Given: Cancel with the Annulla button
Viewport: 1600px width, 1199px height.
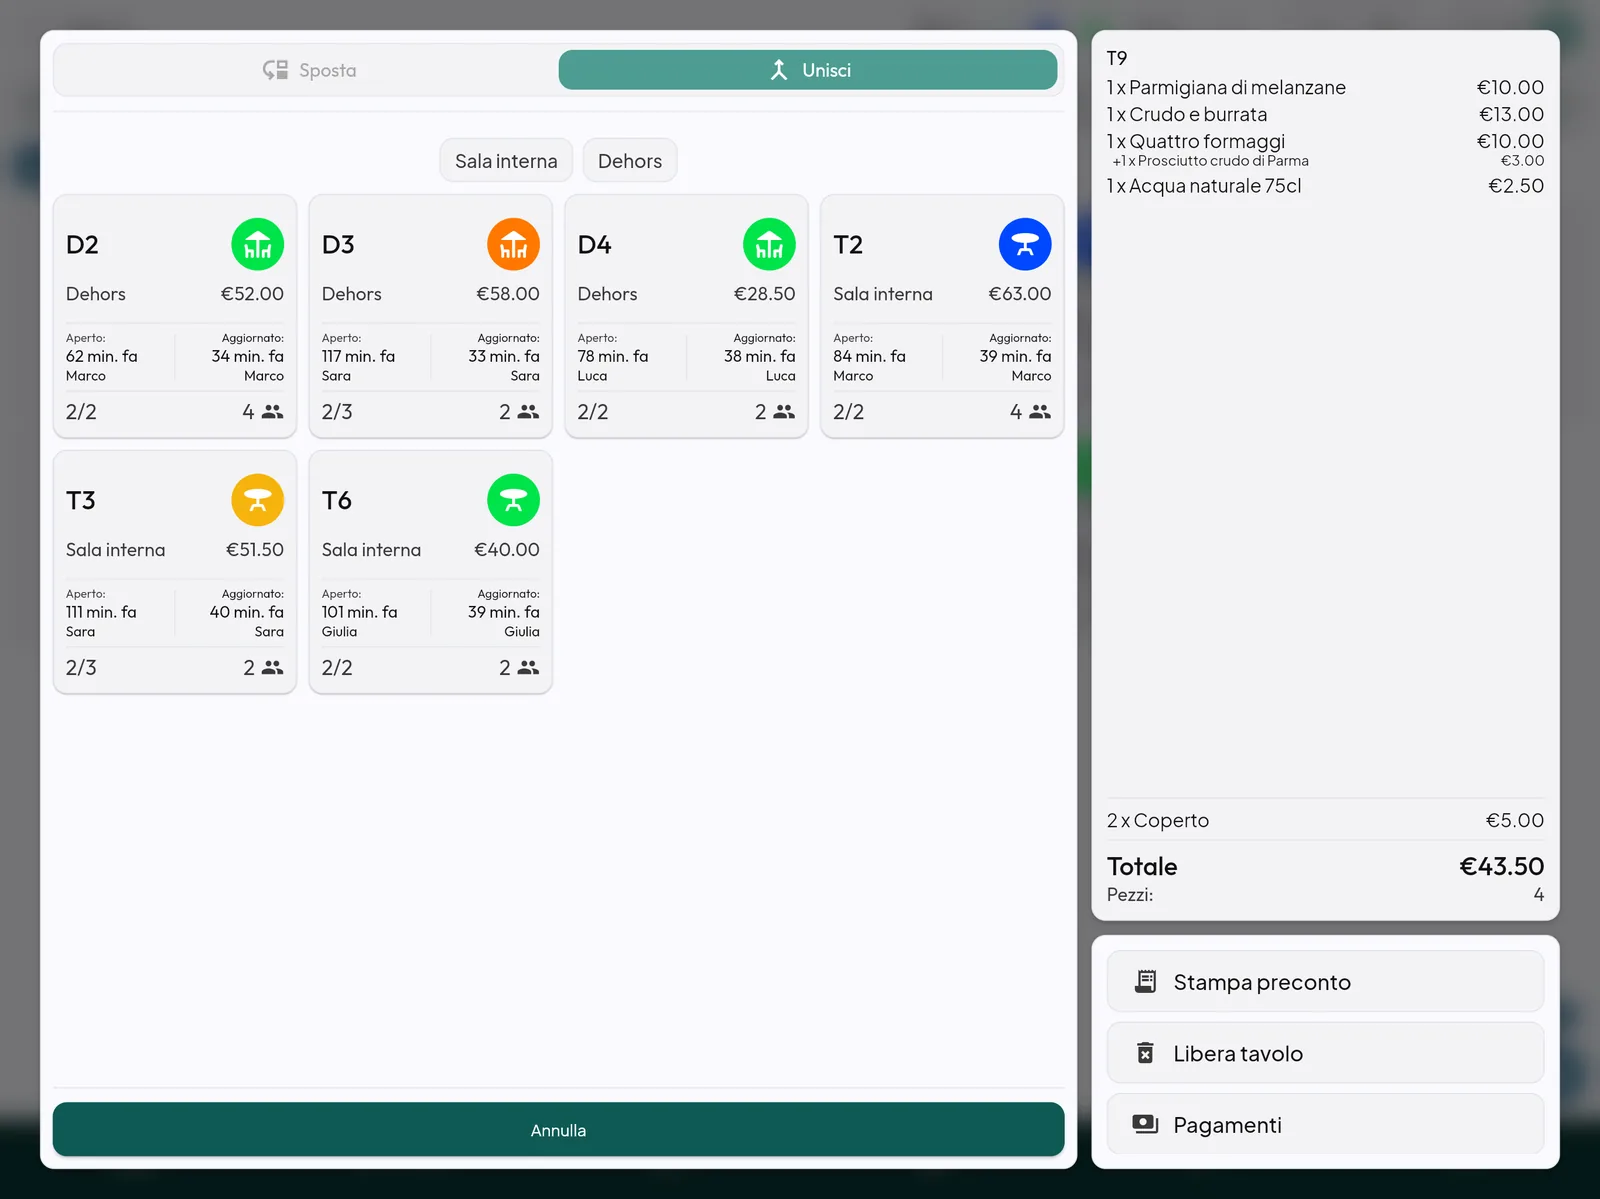Looking at the screenshot, I should tap(558, 1130).
